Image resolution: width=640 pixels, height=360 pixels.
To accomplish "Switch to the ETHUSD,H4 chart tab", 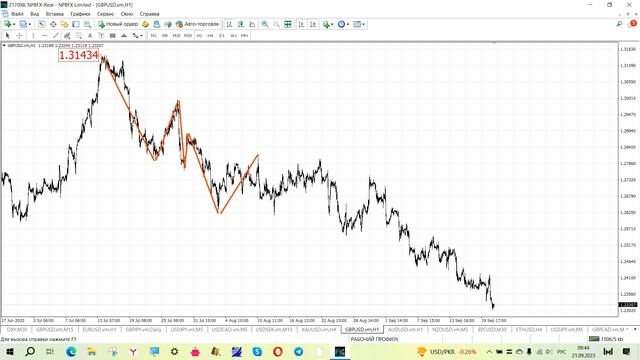I will coord(529,329).
